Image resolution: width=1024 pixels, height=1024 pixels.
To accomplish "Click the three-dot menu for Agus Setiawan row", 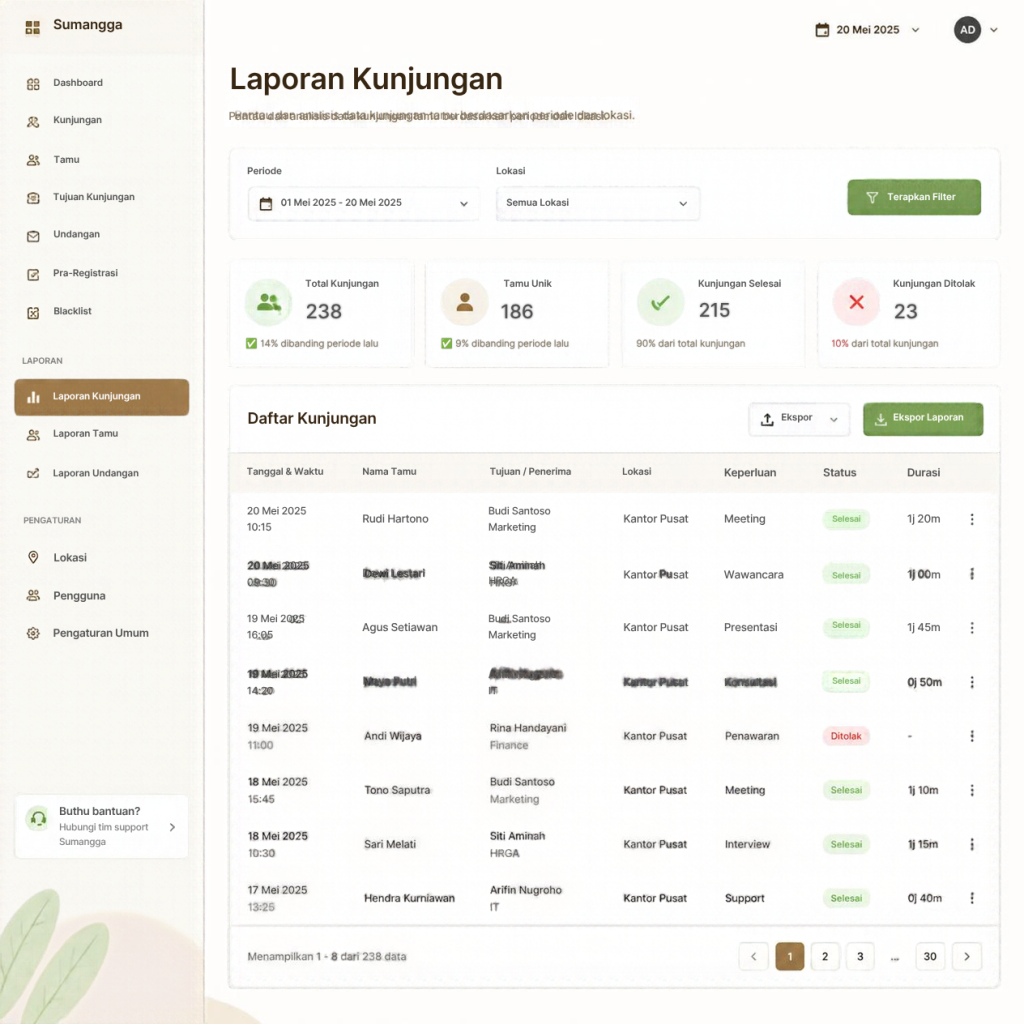I will [972, 628].
